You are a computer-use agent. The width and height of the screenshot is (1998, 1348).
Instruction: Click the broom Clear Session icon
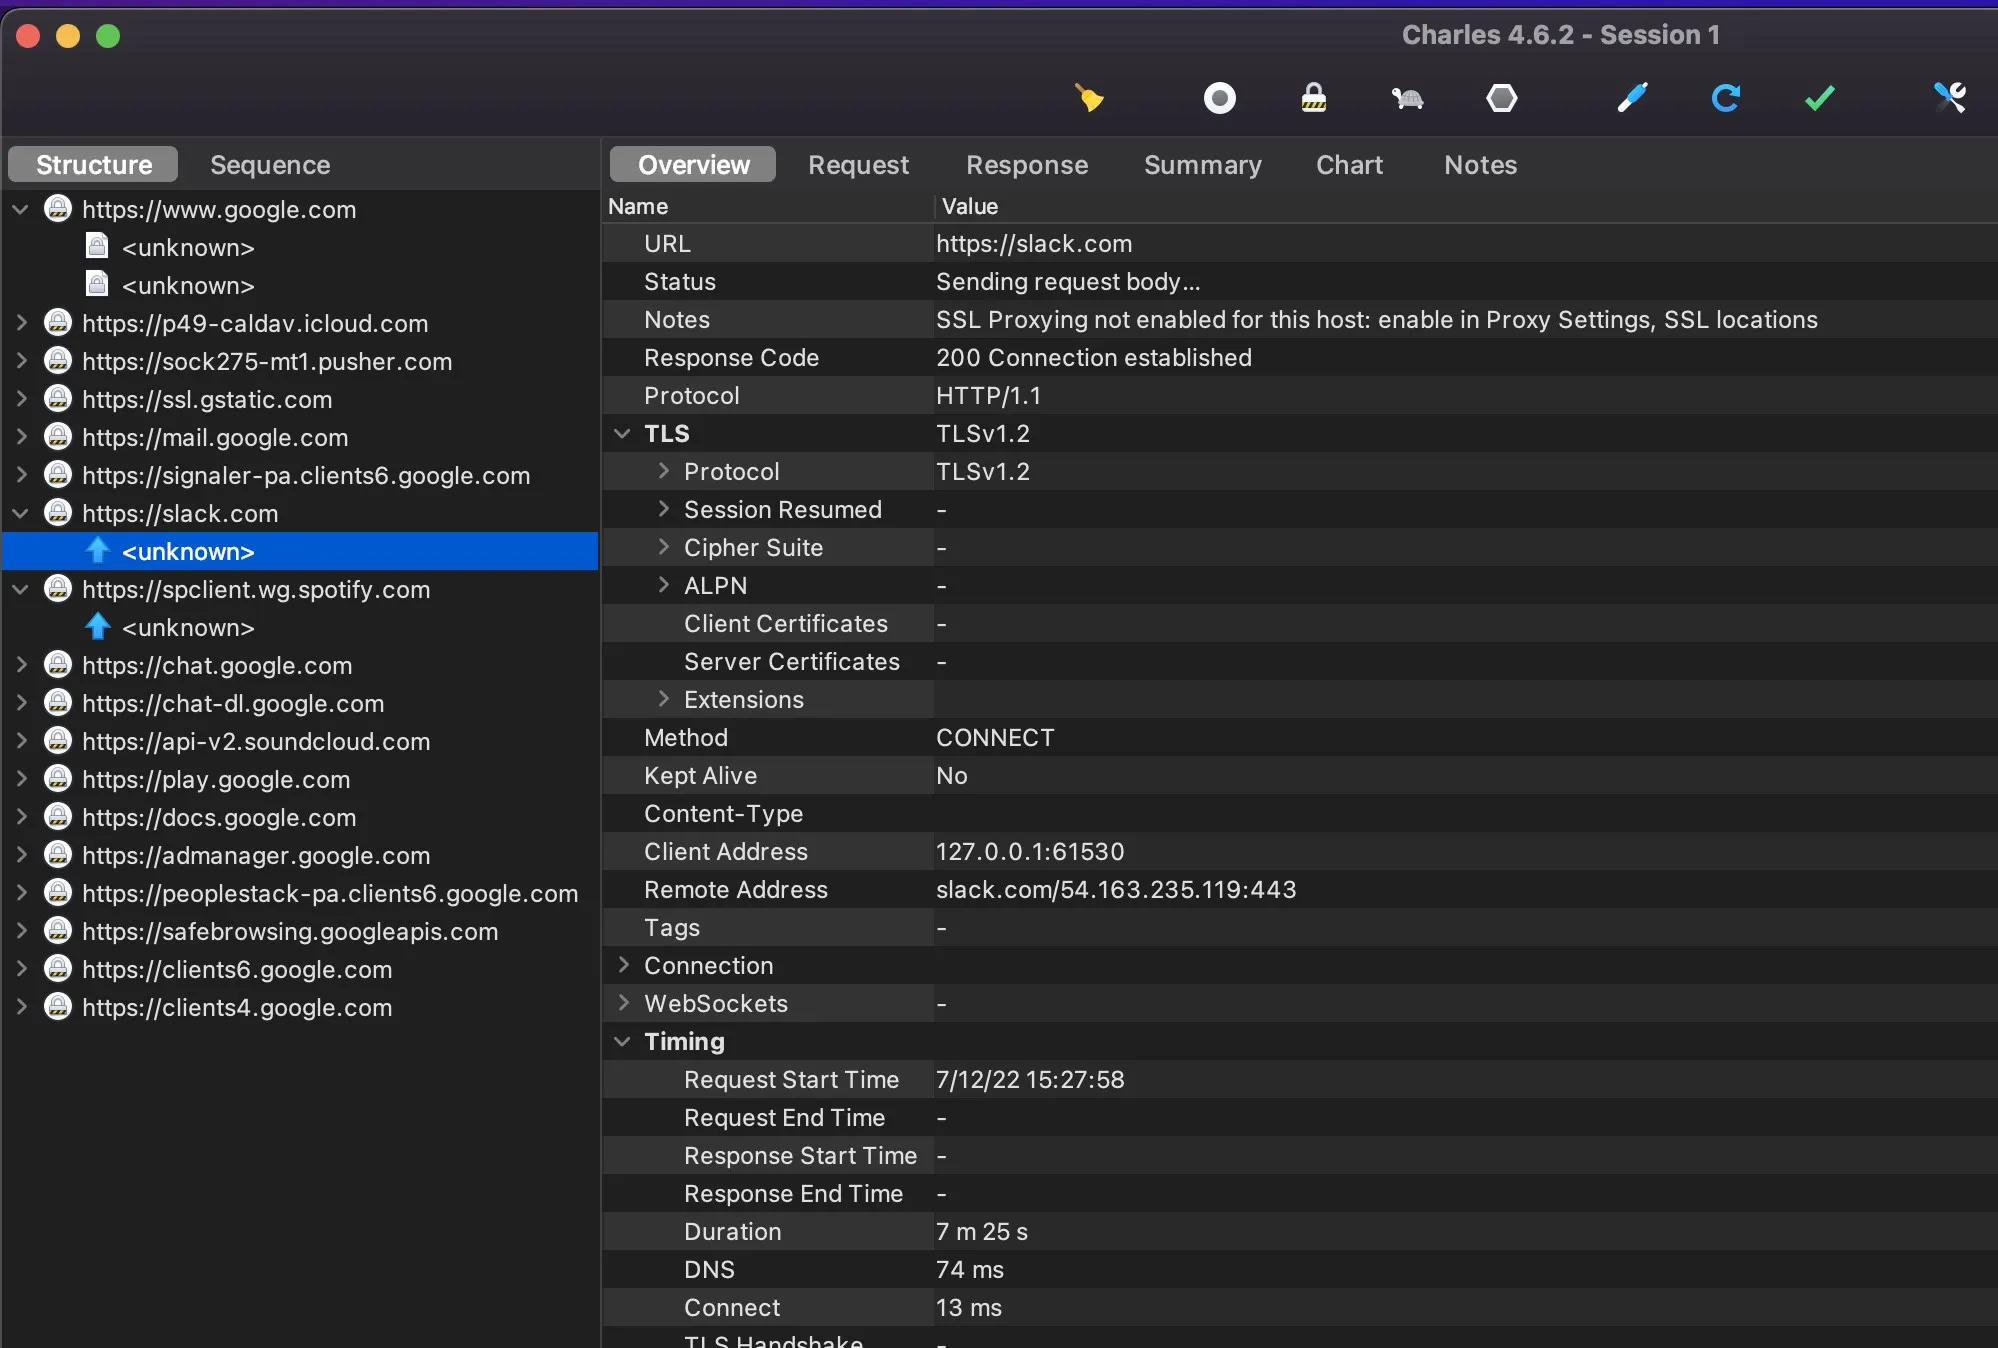tap(1089, 98)
